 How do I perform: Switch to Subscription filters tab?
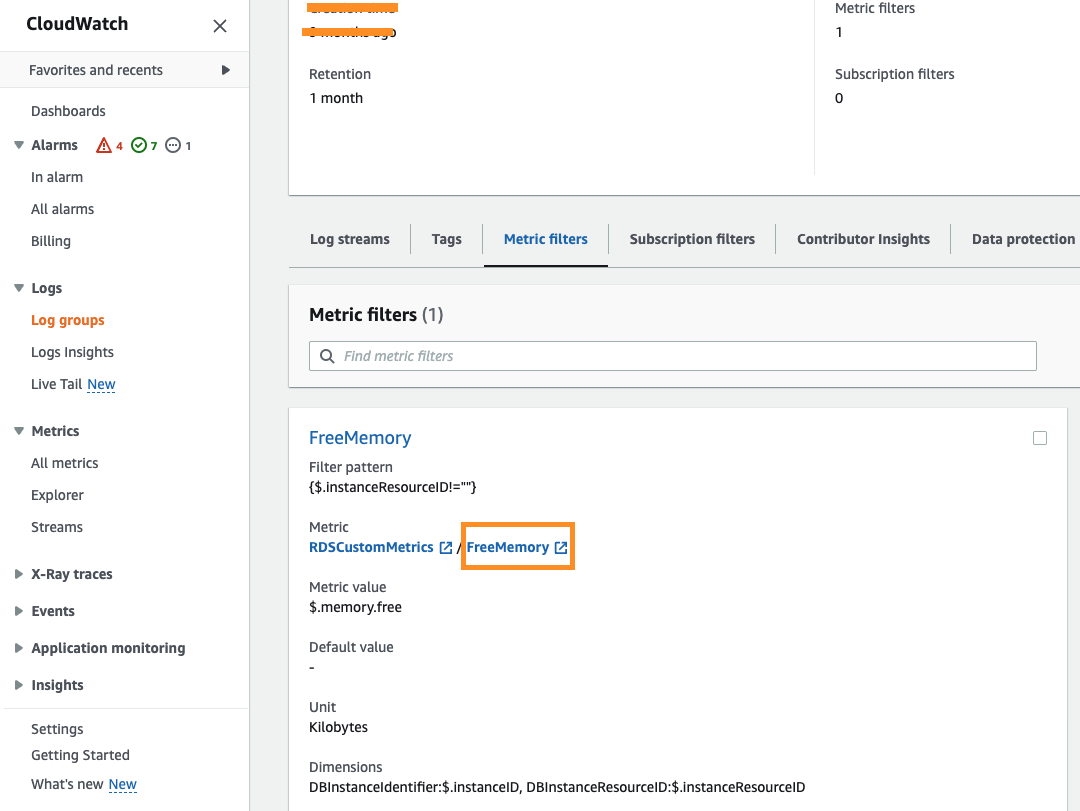pos(692,239)
